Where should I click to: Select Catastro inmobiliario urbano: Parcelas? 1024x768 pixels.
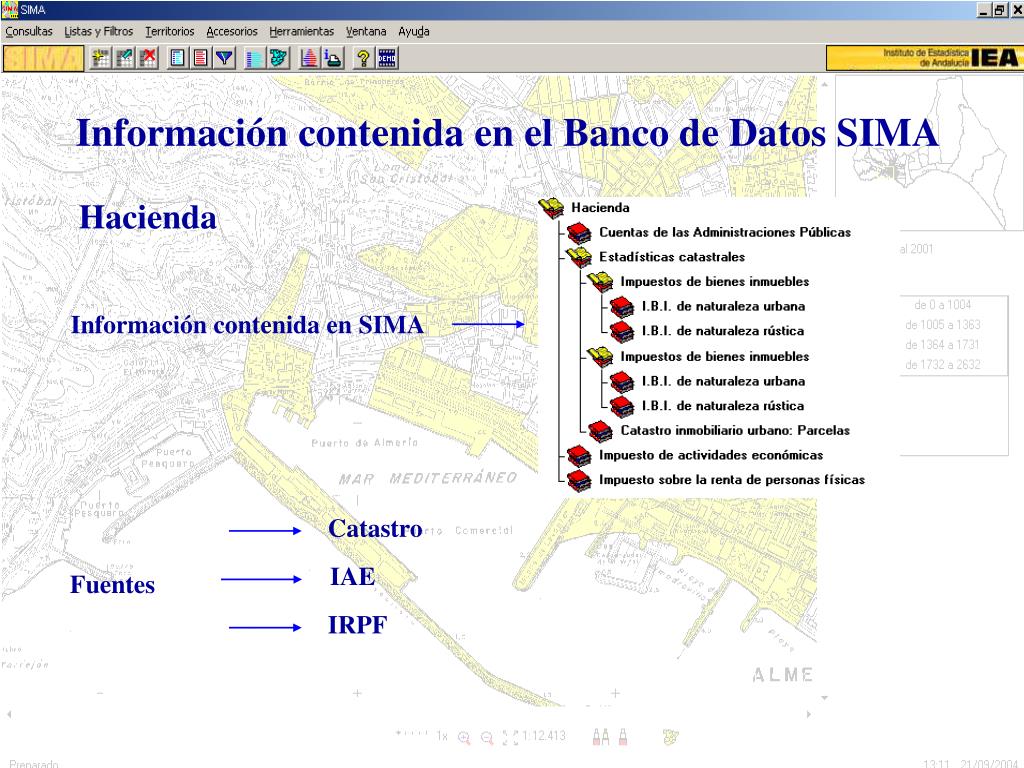735,430
